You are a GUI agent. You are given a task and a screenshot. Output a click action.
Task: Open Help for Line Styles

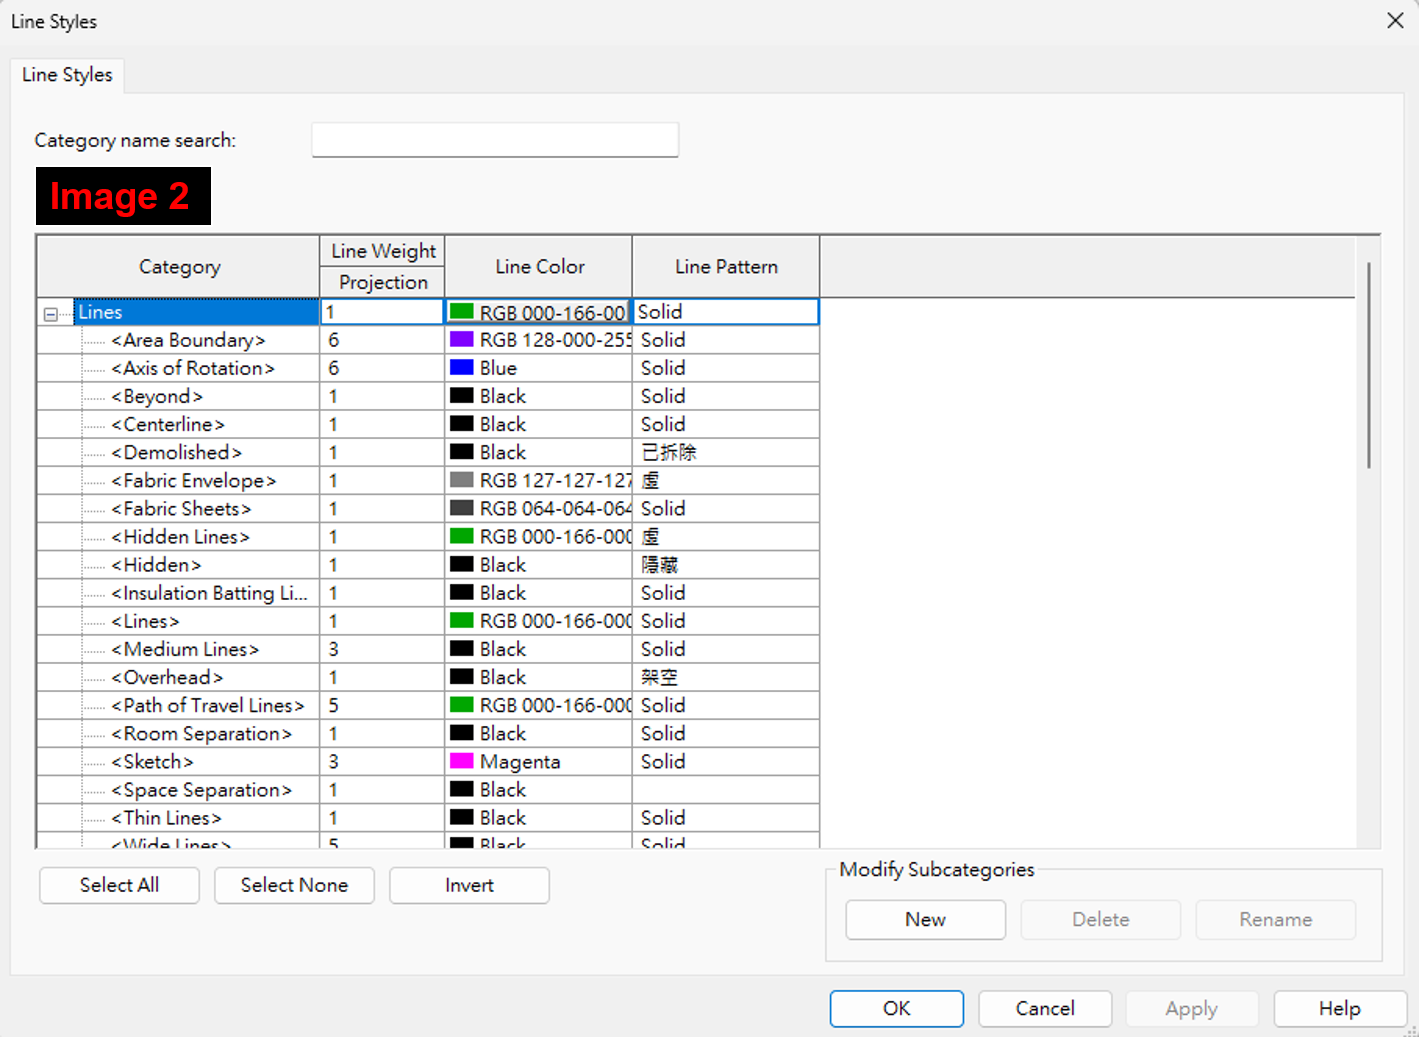pyautogui.click(x=1338, y=1008)
